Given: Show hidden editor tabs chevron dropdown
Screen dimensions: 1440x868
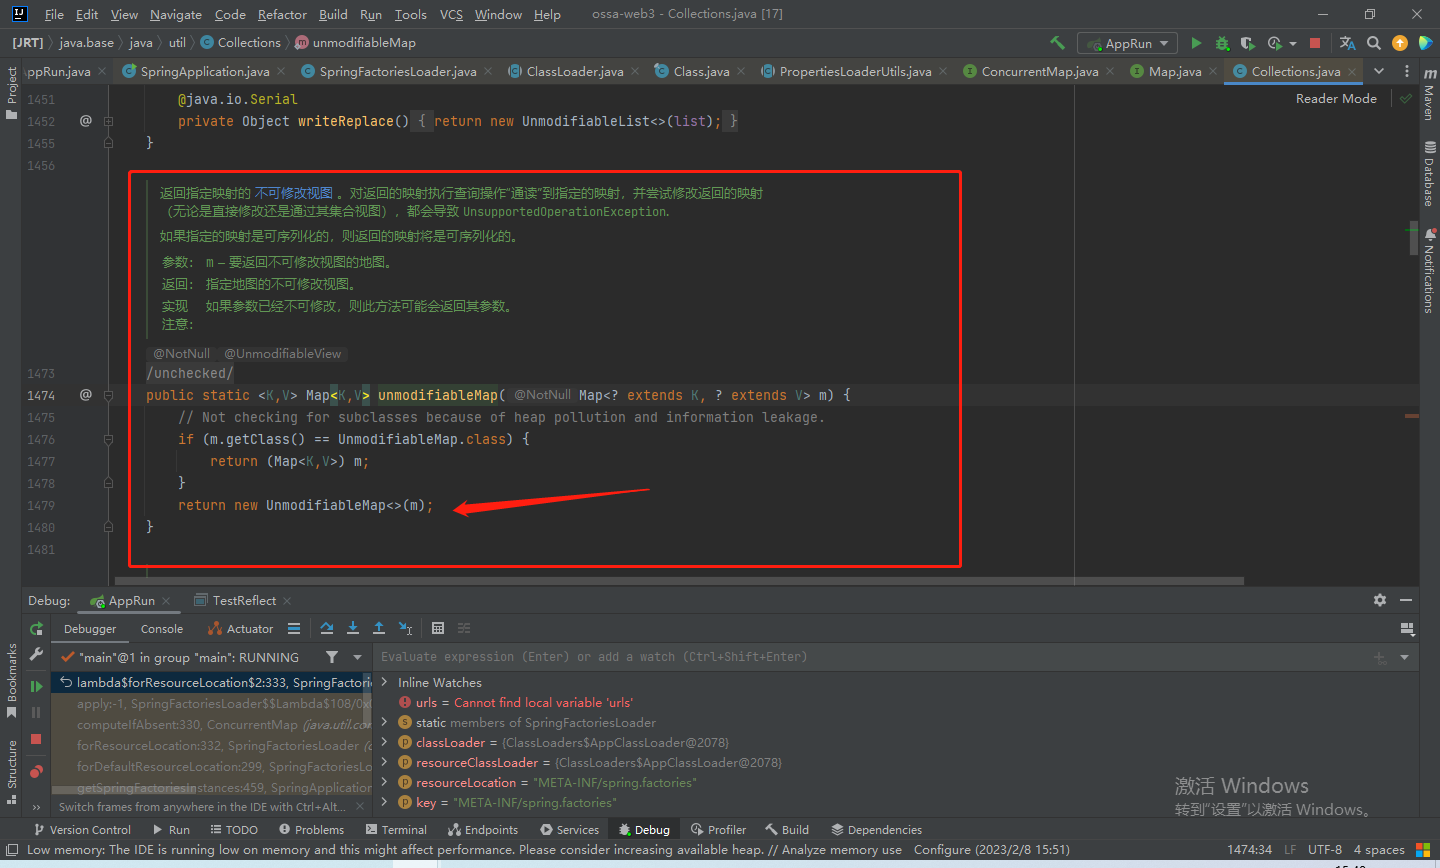Looking at the screenshot, I should pos(1379,71).
